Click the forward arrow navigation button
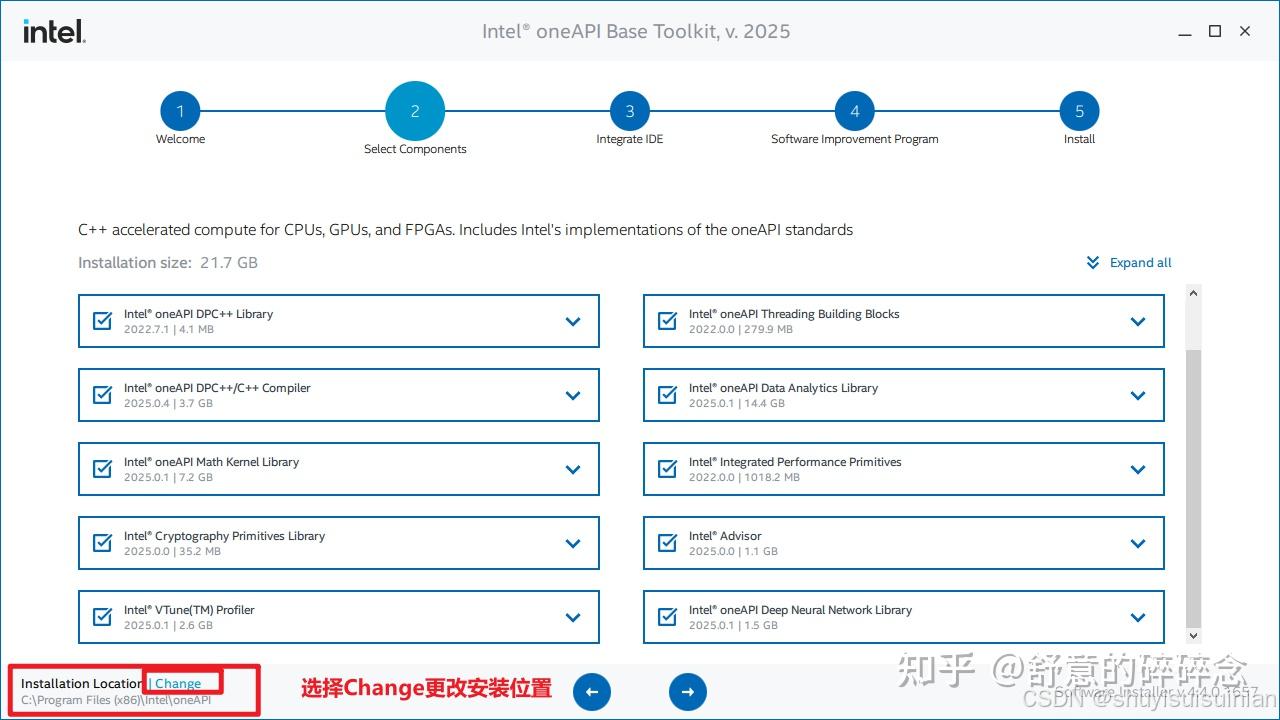 coord(687,691)
